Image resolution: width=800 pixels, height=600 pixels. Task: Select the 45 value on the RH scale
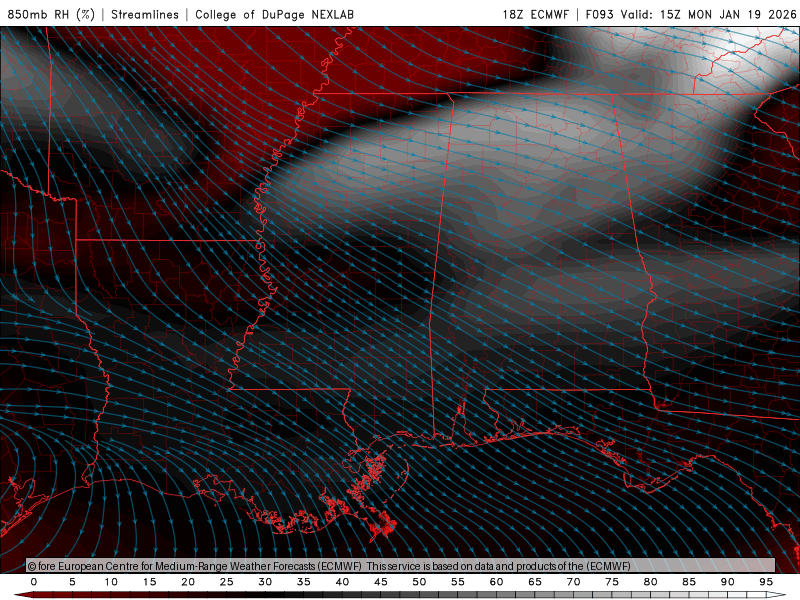[381, 582]
